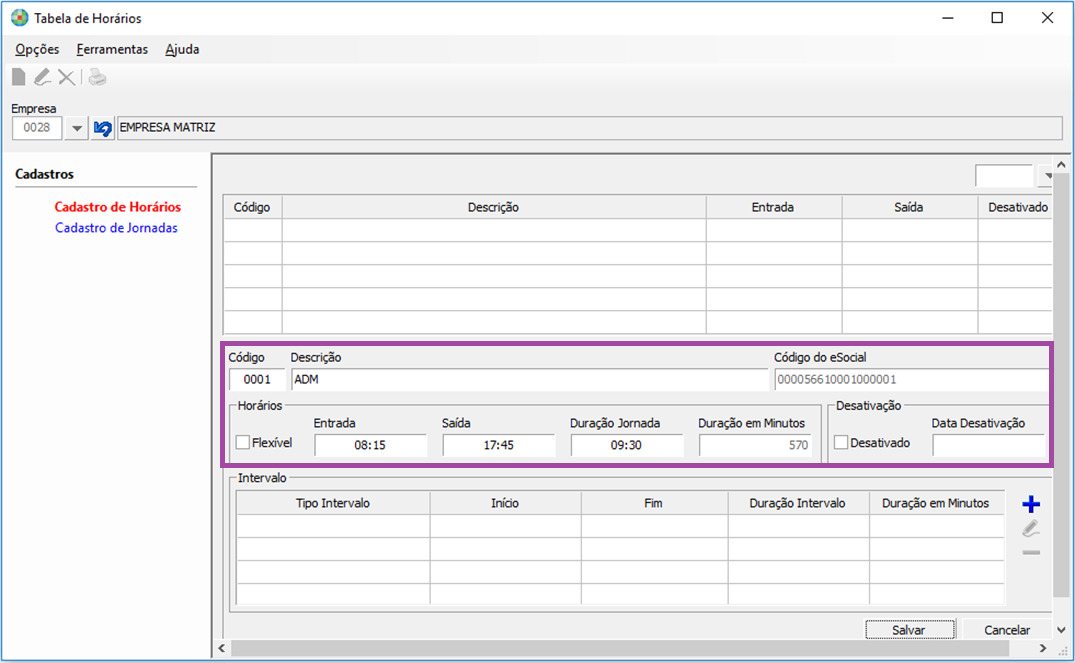Screen dimensions: 1075x663
Task: Click the Tabela de Horários app icon
Action: tap(19, 18)
